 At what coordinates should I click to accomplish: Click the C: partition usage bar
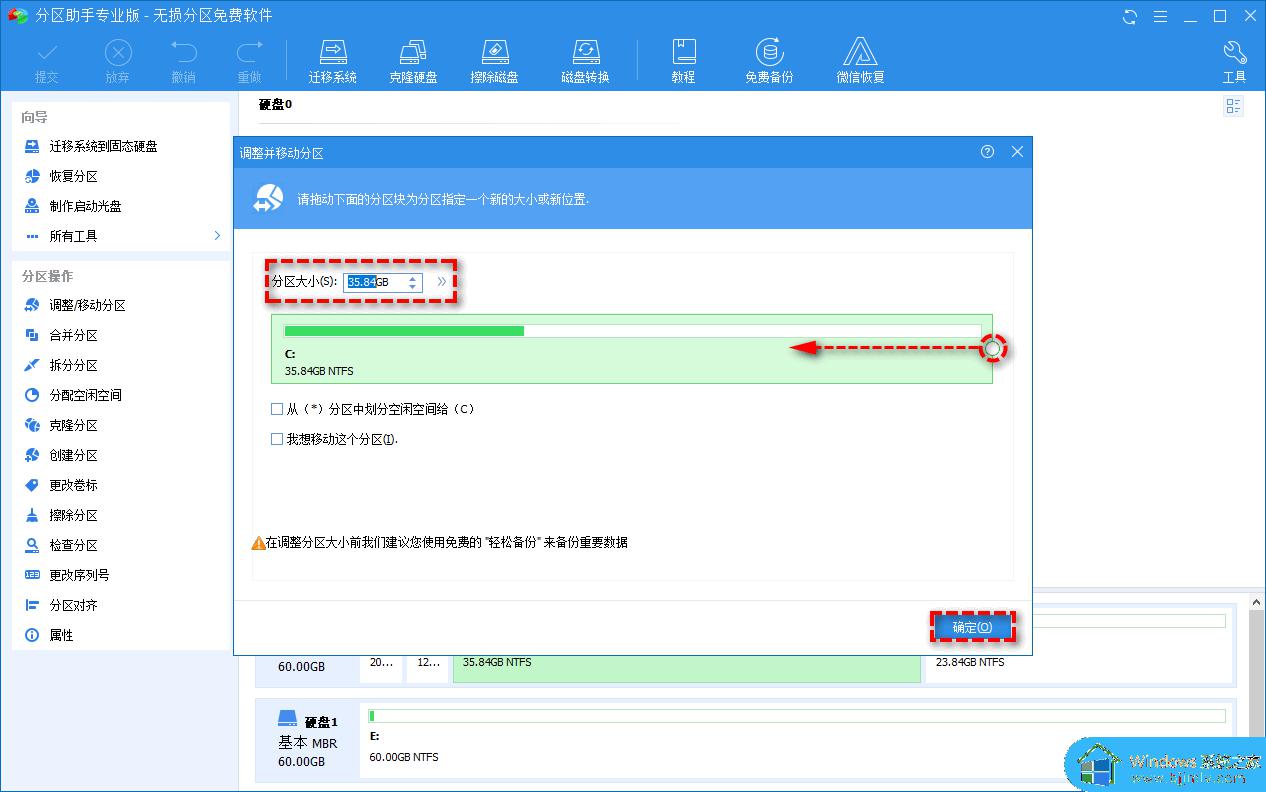coord(632,331)
